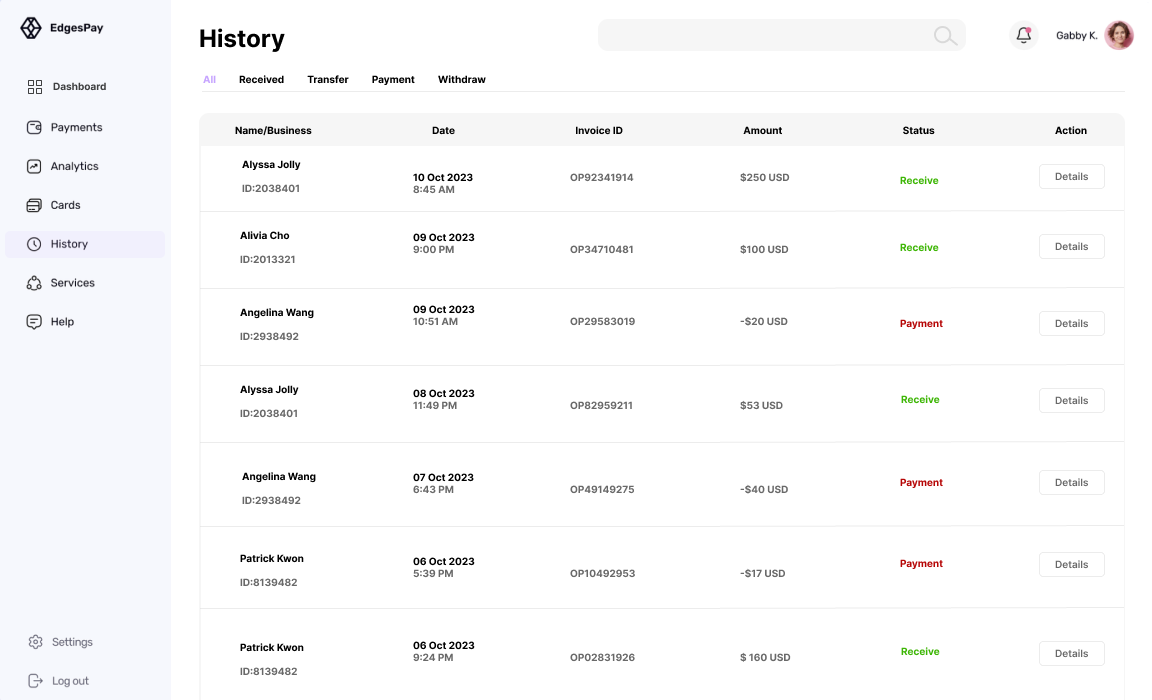Click the Log out icon
Image resolution: width=1152 pixels, height=700 pixels.
click(36, 681)
